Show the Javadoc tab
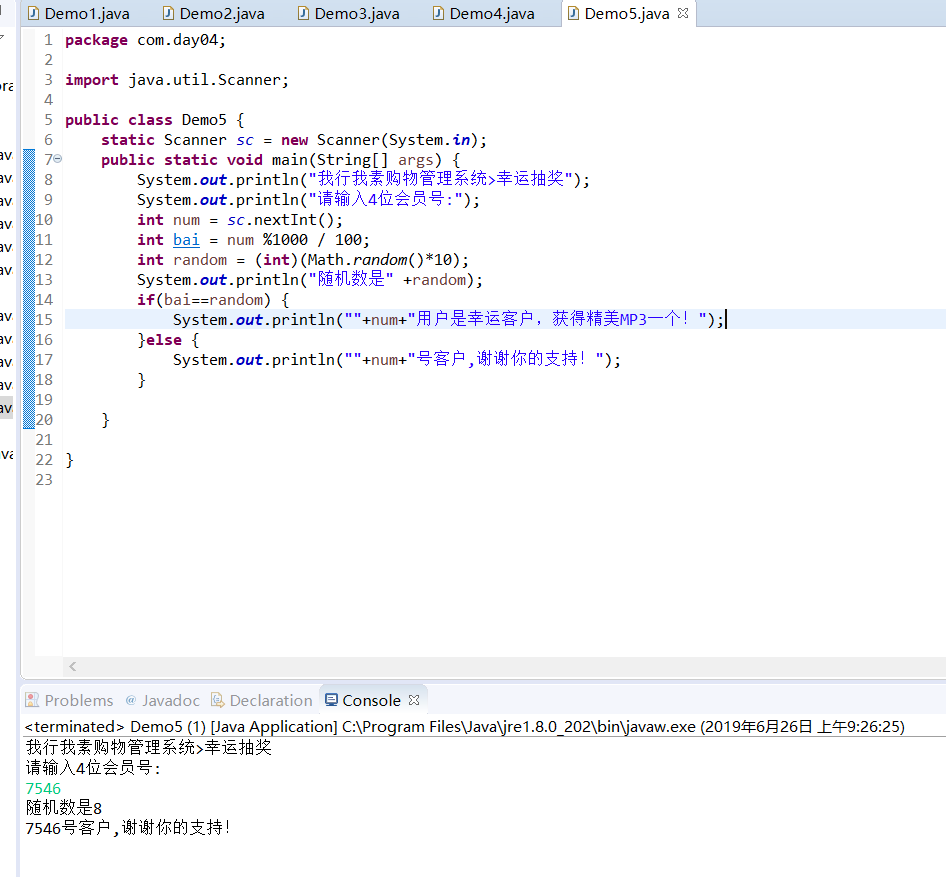 coord(170,700)
